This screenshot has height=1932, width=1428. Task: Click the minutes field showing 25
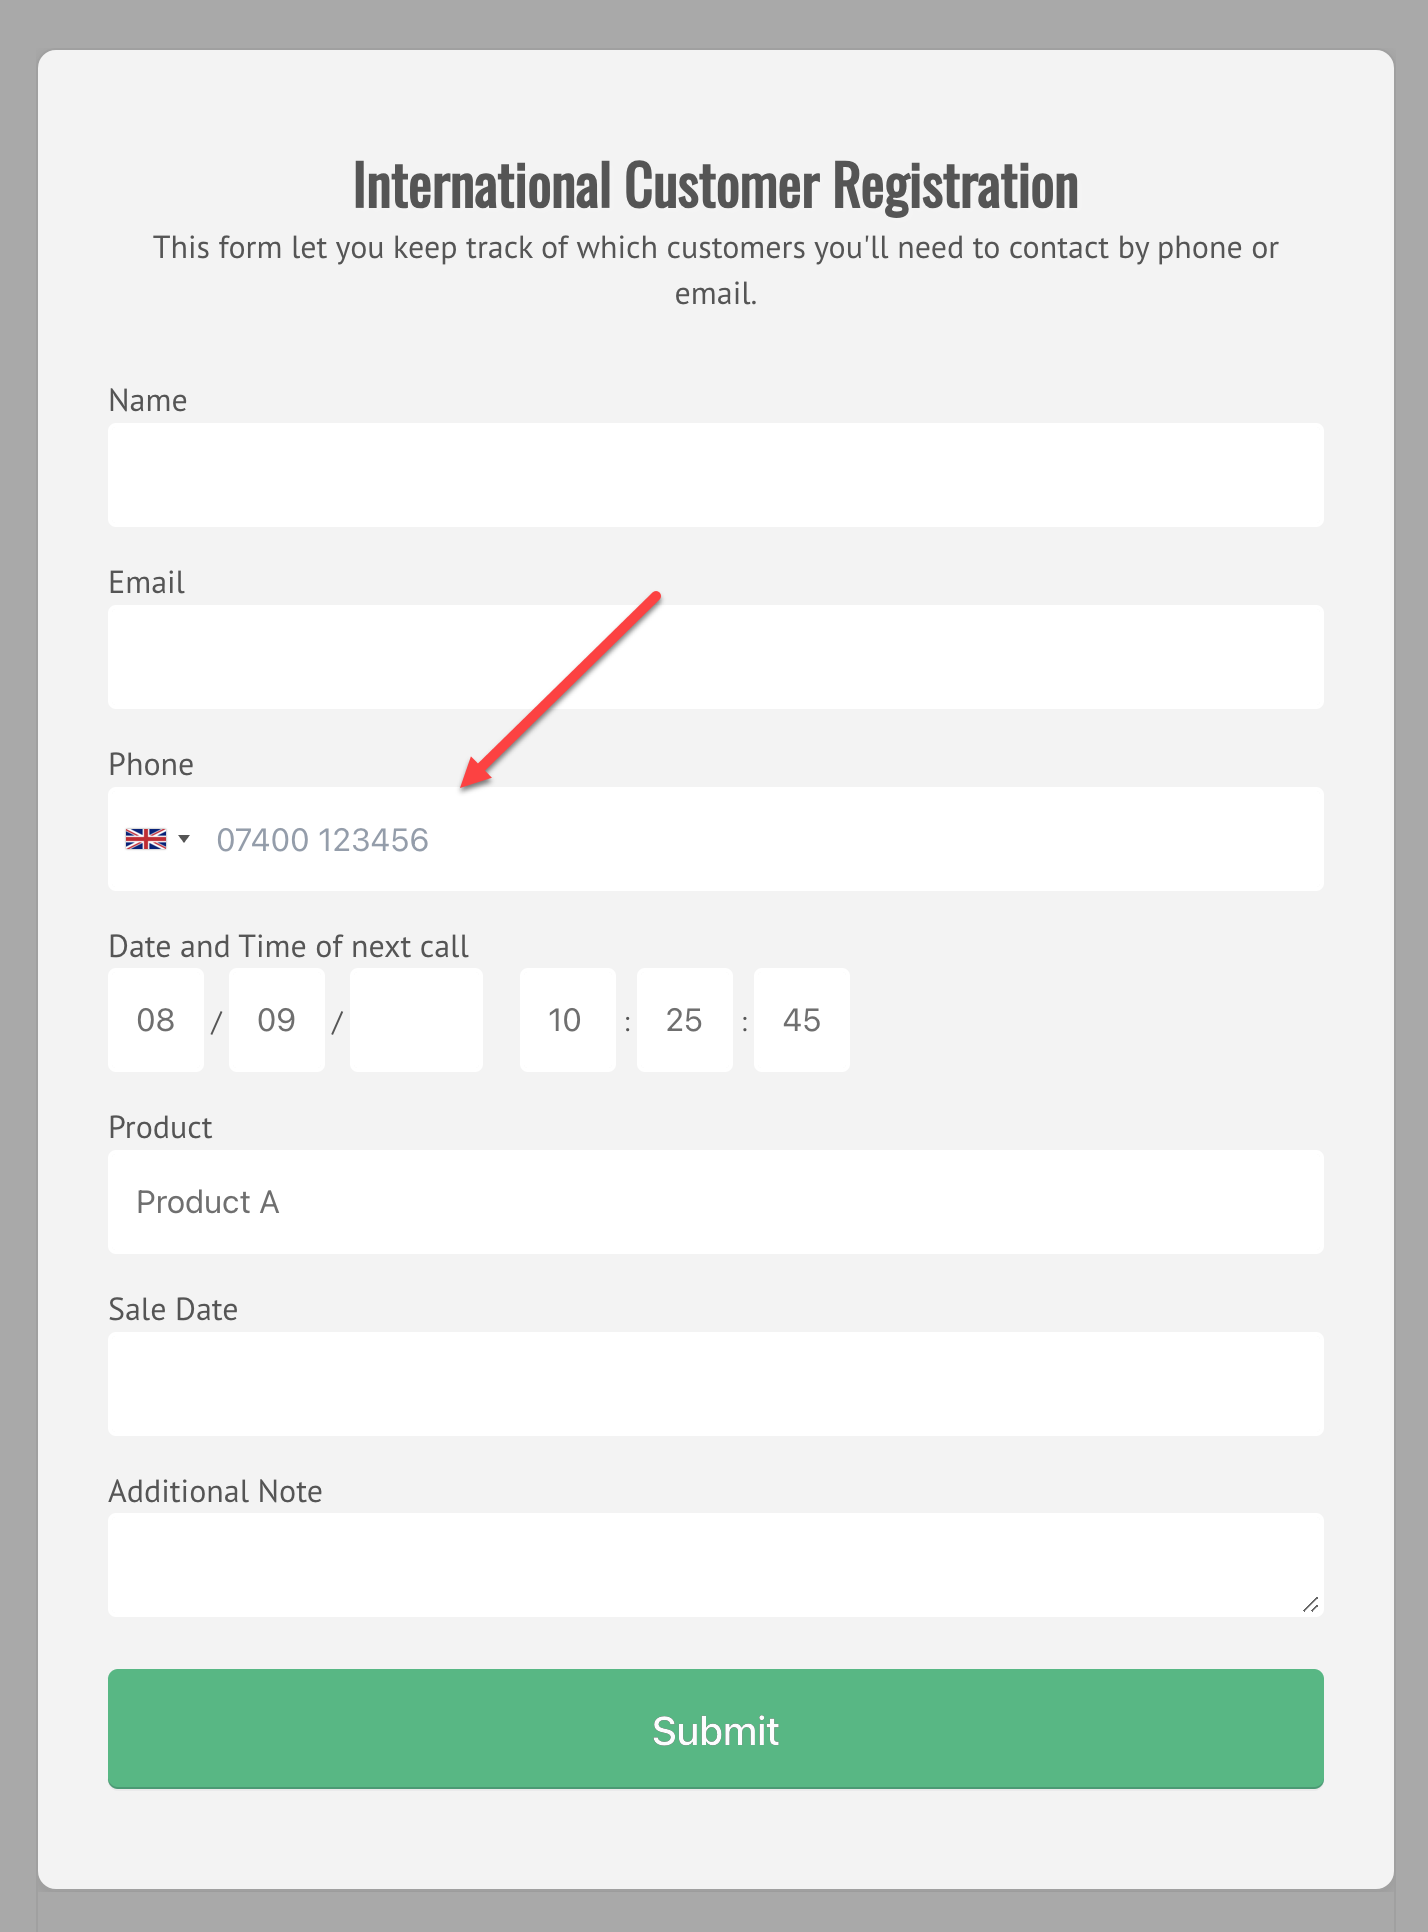[x=684, y=1019]
